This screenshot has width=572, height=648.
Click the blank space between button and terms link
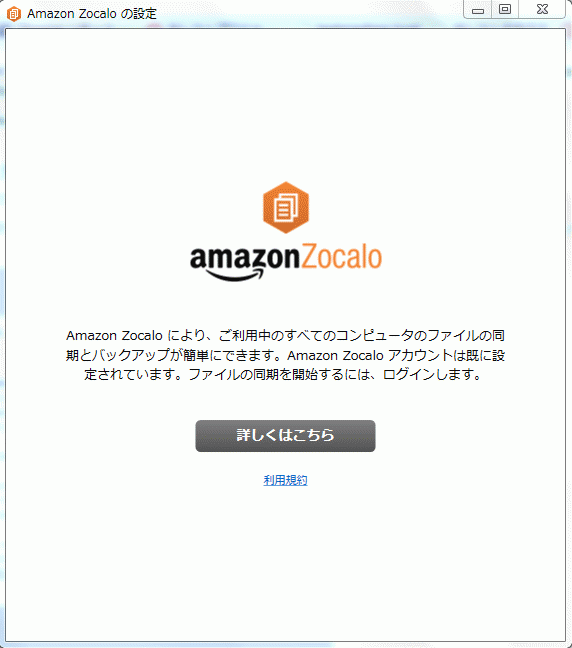click(285, 463)
